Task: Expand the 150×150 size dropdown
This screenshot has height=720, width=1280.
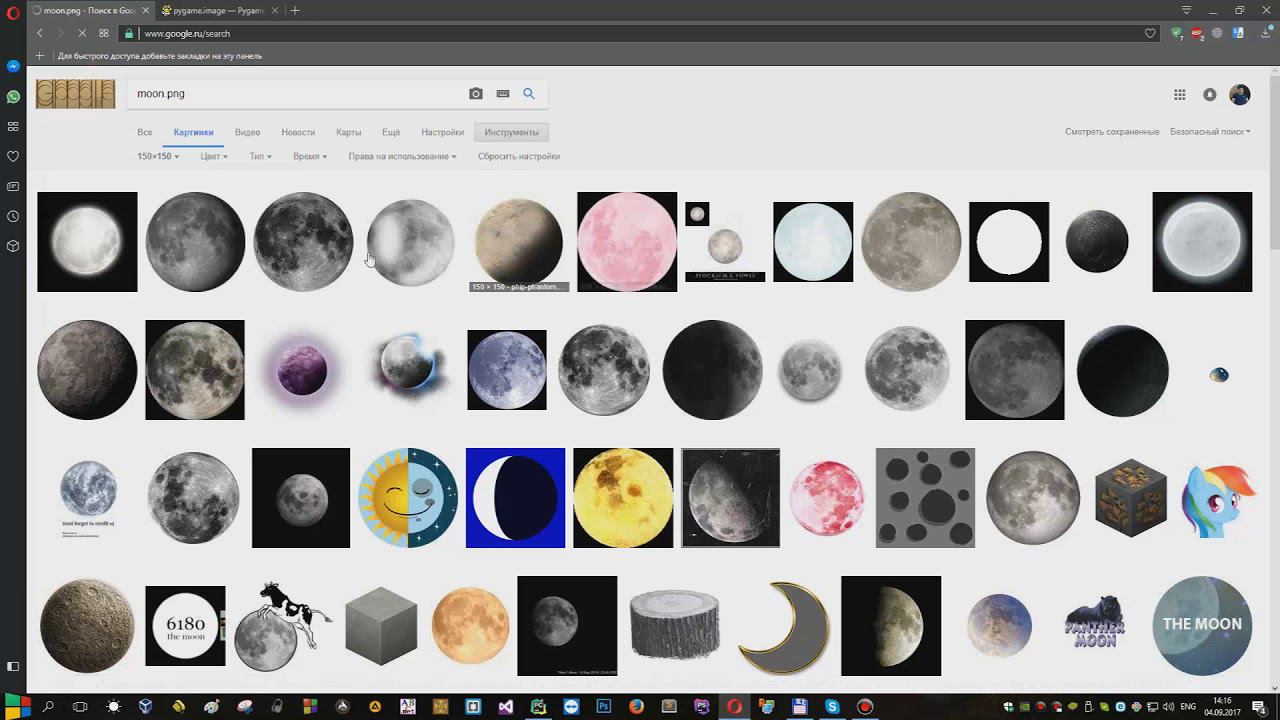Action: pos(158,156)
